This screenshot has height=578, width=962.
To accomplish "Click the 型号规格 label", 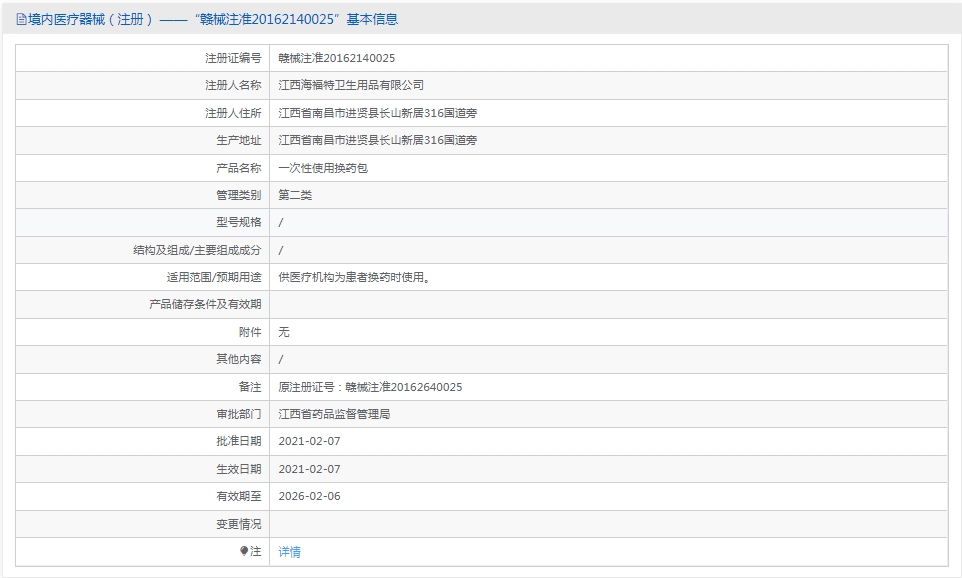I will click(239, 222).
